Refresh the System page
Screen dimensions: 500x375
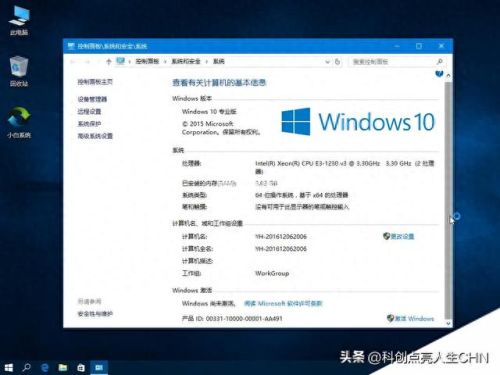[337, 62]
